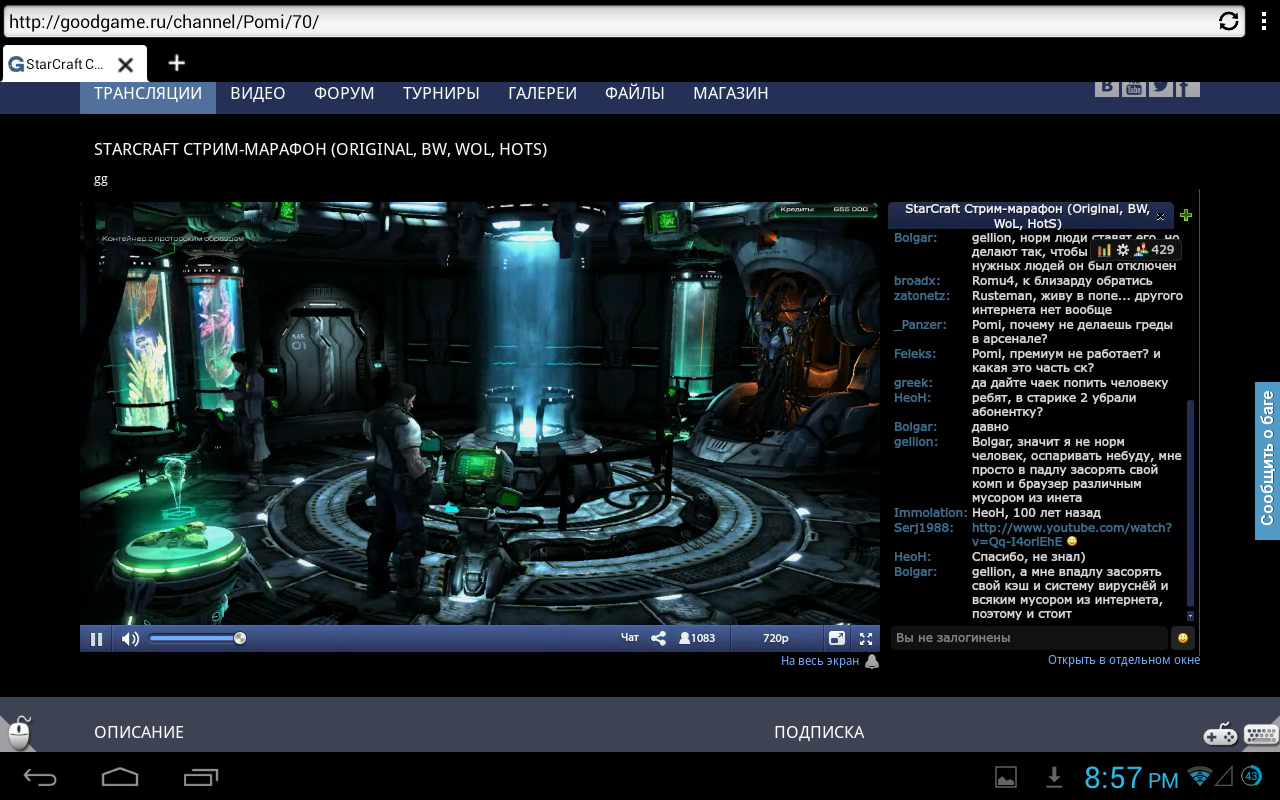The image size is (1280, 800).
Task: Click the broadx chat username
Action: click(917, 281)
